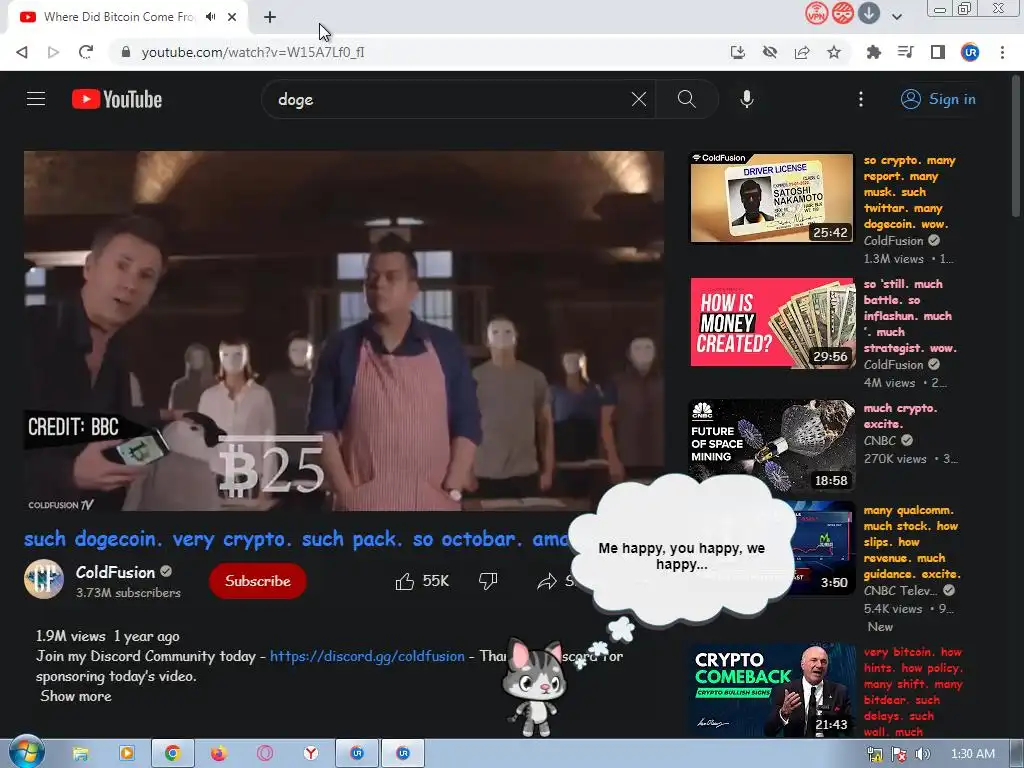The height and width of the screenshot is (768, 1024).
Task: Click the address bar URL
Action: tap(253, 52)
